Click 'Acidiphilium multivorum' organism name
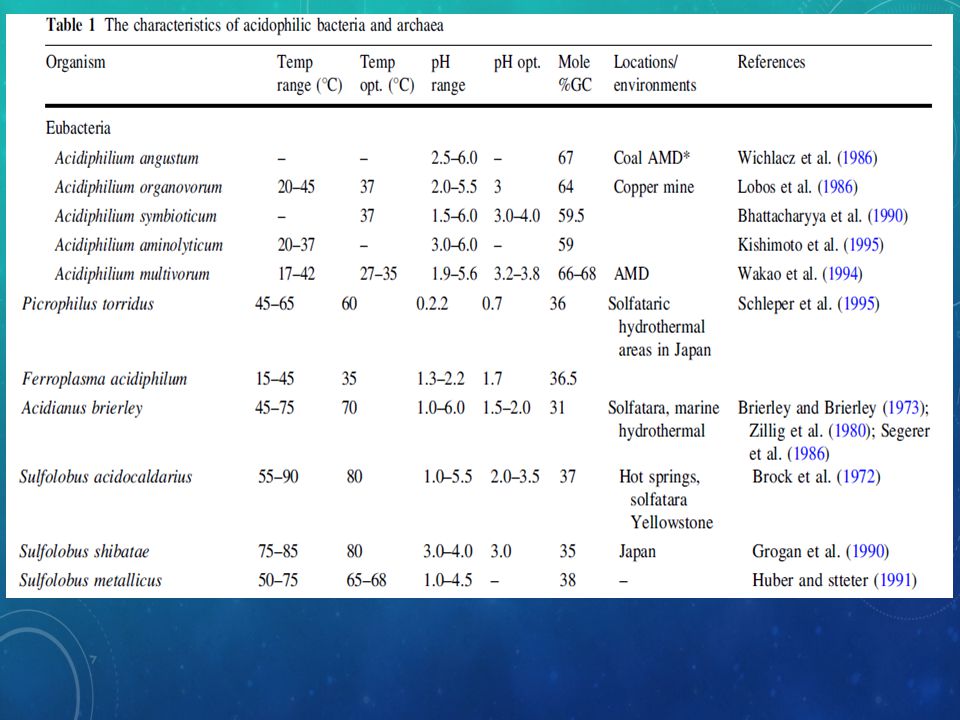960x720 pixels. coord(132,274)
